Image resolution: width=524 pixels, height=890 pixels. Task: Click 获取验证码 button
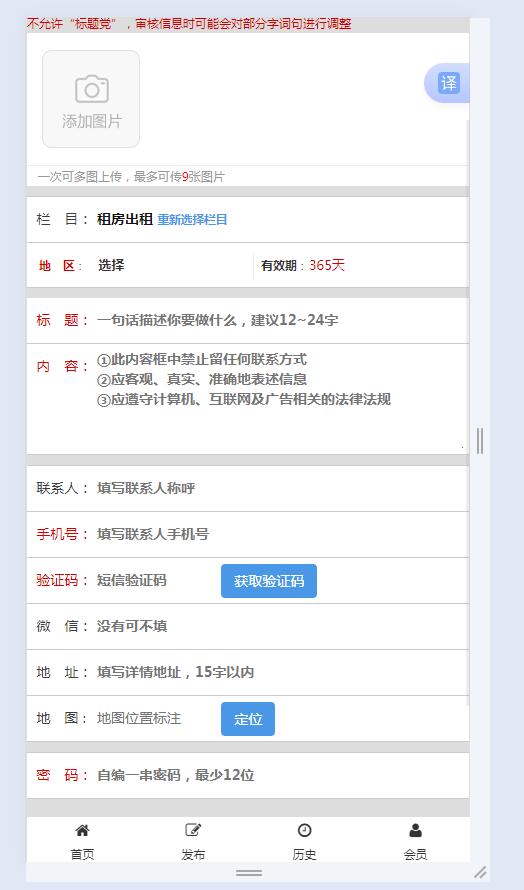[269, 581]
